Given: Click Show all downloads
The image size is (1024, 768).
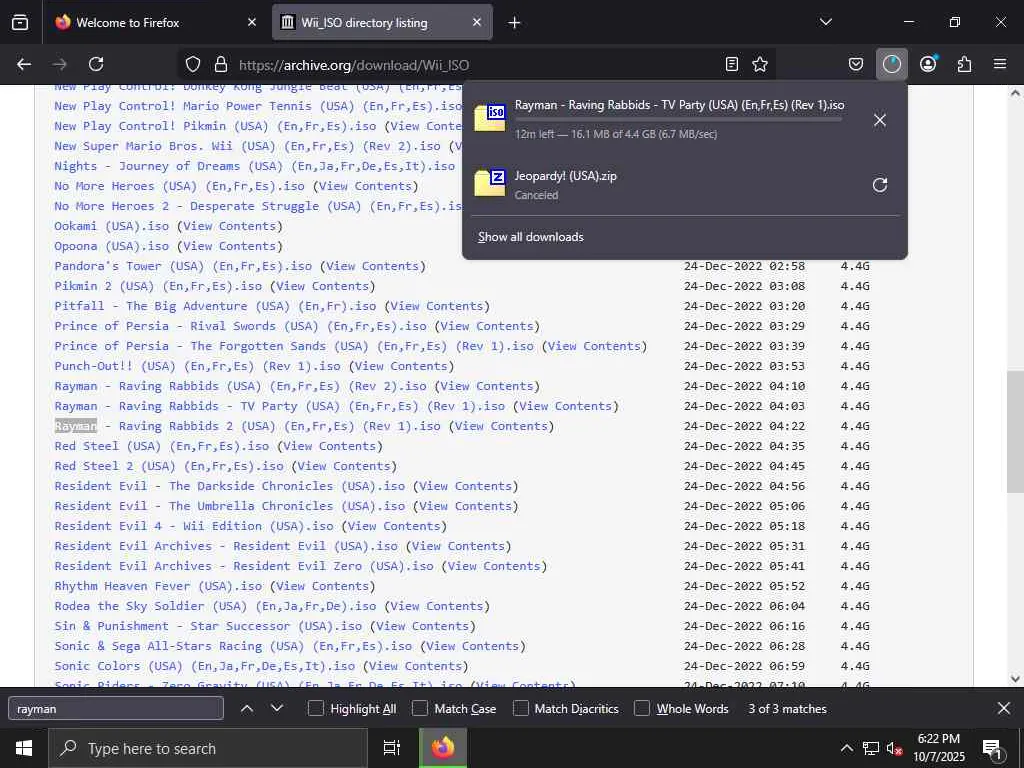Looking at the screenshot, I should pos(530,237).
